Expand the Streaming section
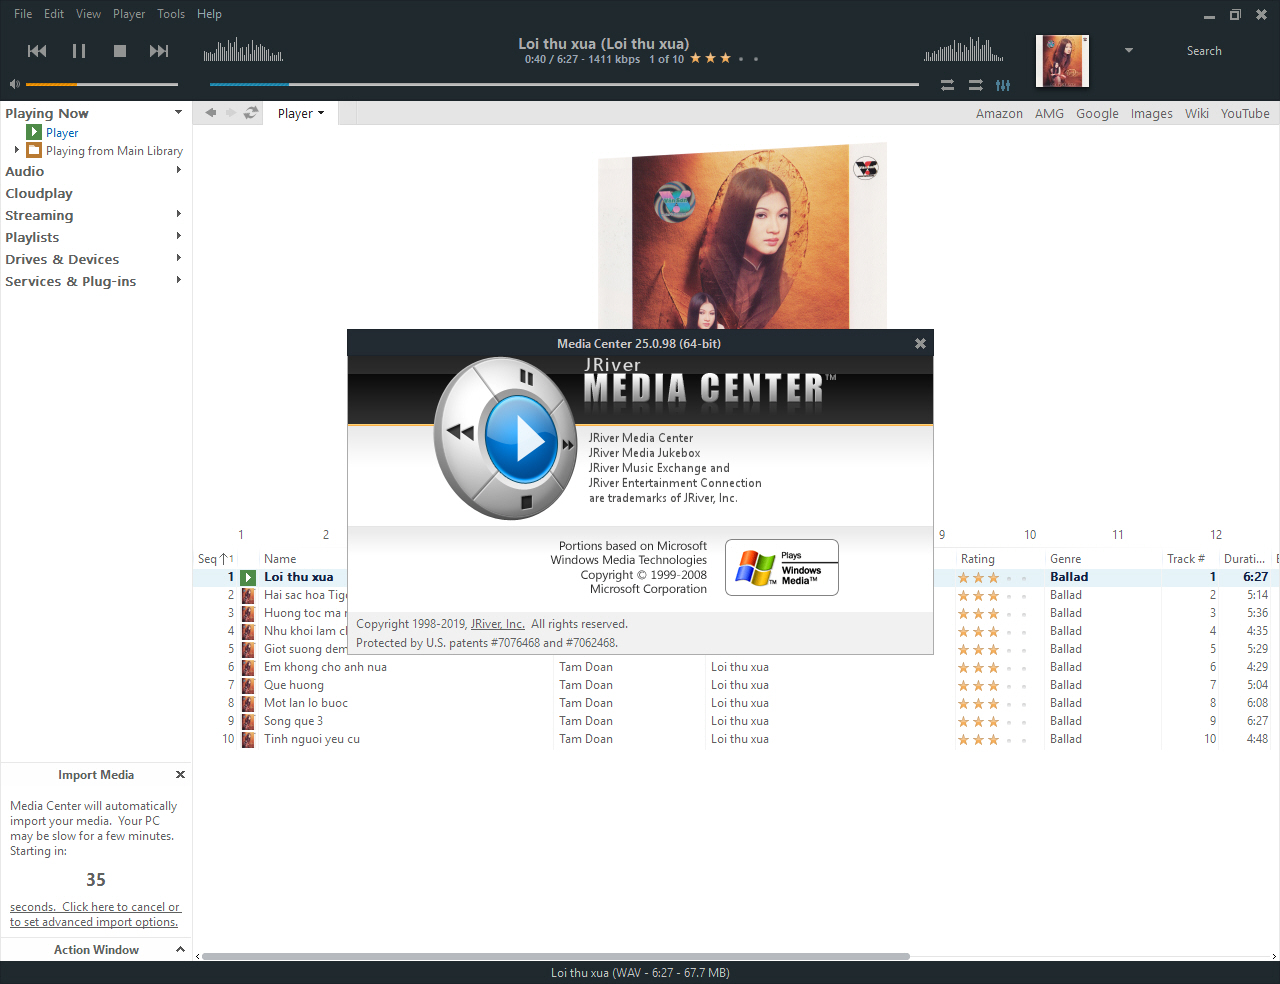Screen dimensions: 1280x984 coord(179,214)
